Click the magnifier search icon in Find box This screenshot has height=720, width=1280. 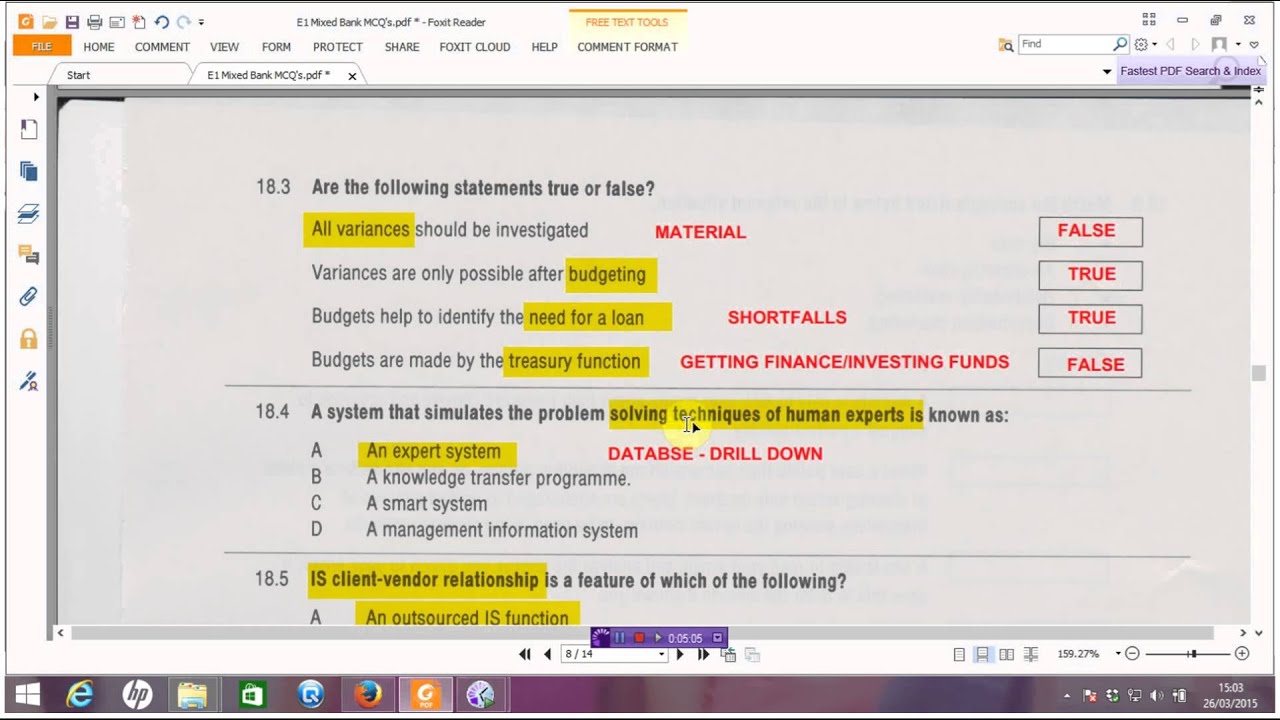pos(1120,44)
